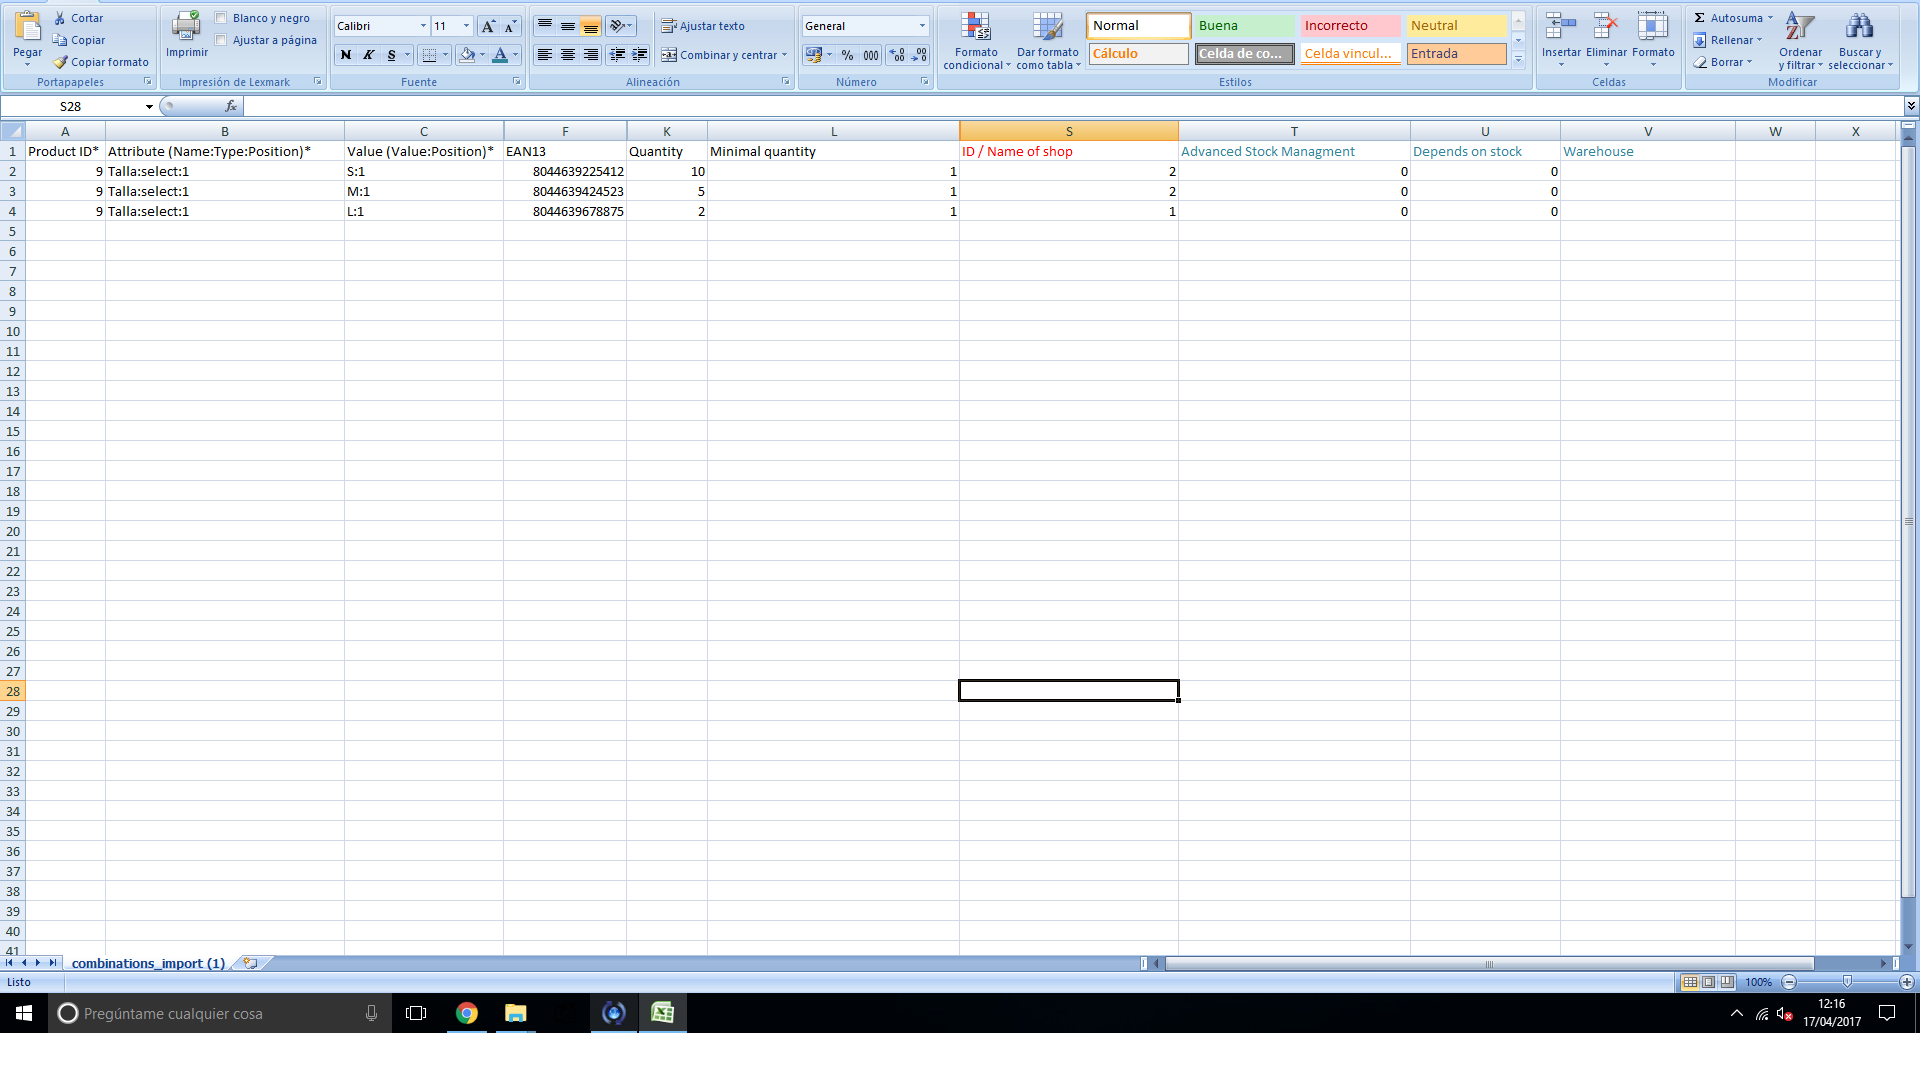Screen dimensions: 1920x1080
Task: Toggle Ajustar texto wrap option
Action: [703, 26]
